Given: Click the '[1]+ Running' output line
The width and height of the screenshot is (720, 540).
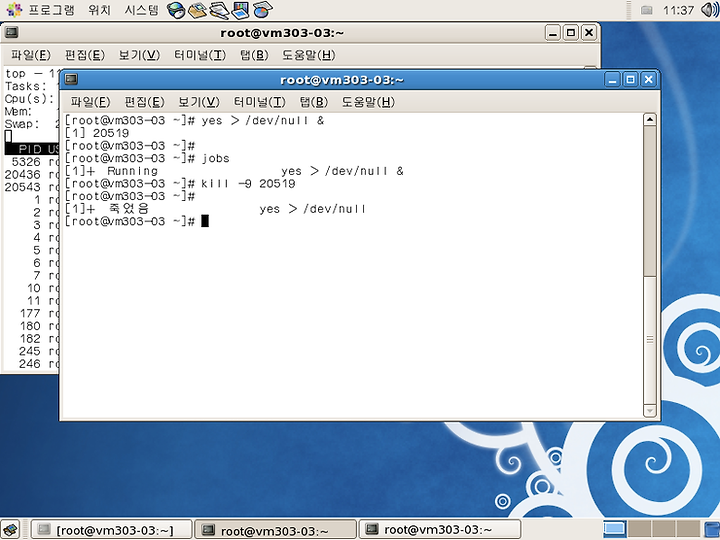Looking at the screenshot, I should [x=234, y=171].
